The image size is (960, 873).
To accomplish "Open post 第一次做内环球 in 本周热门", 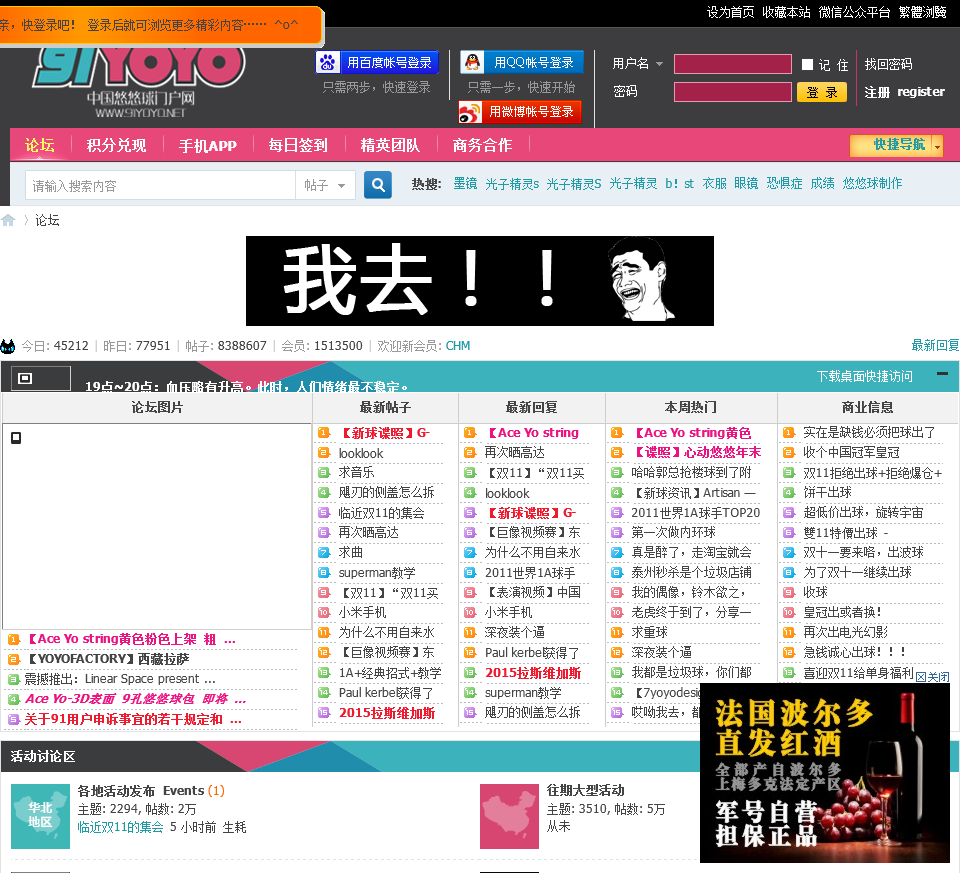I will (673, 533).
